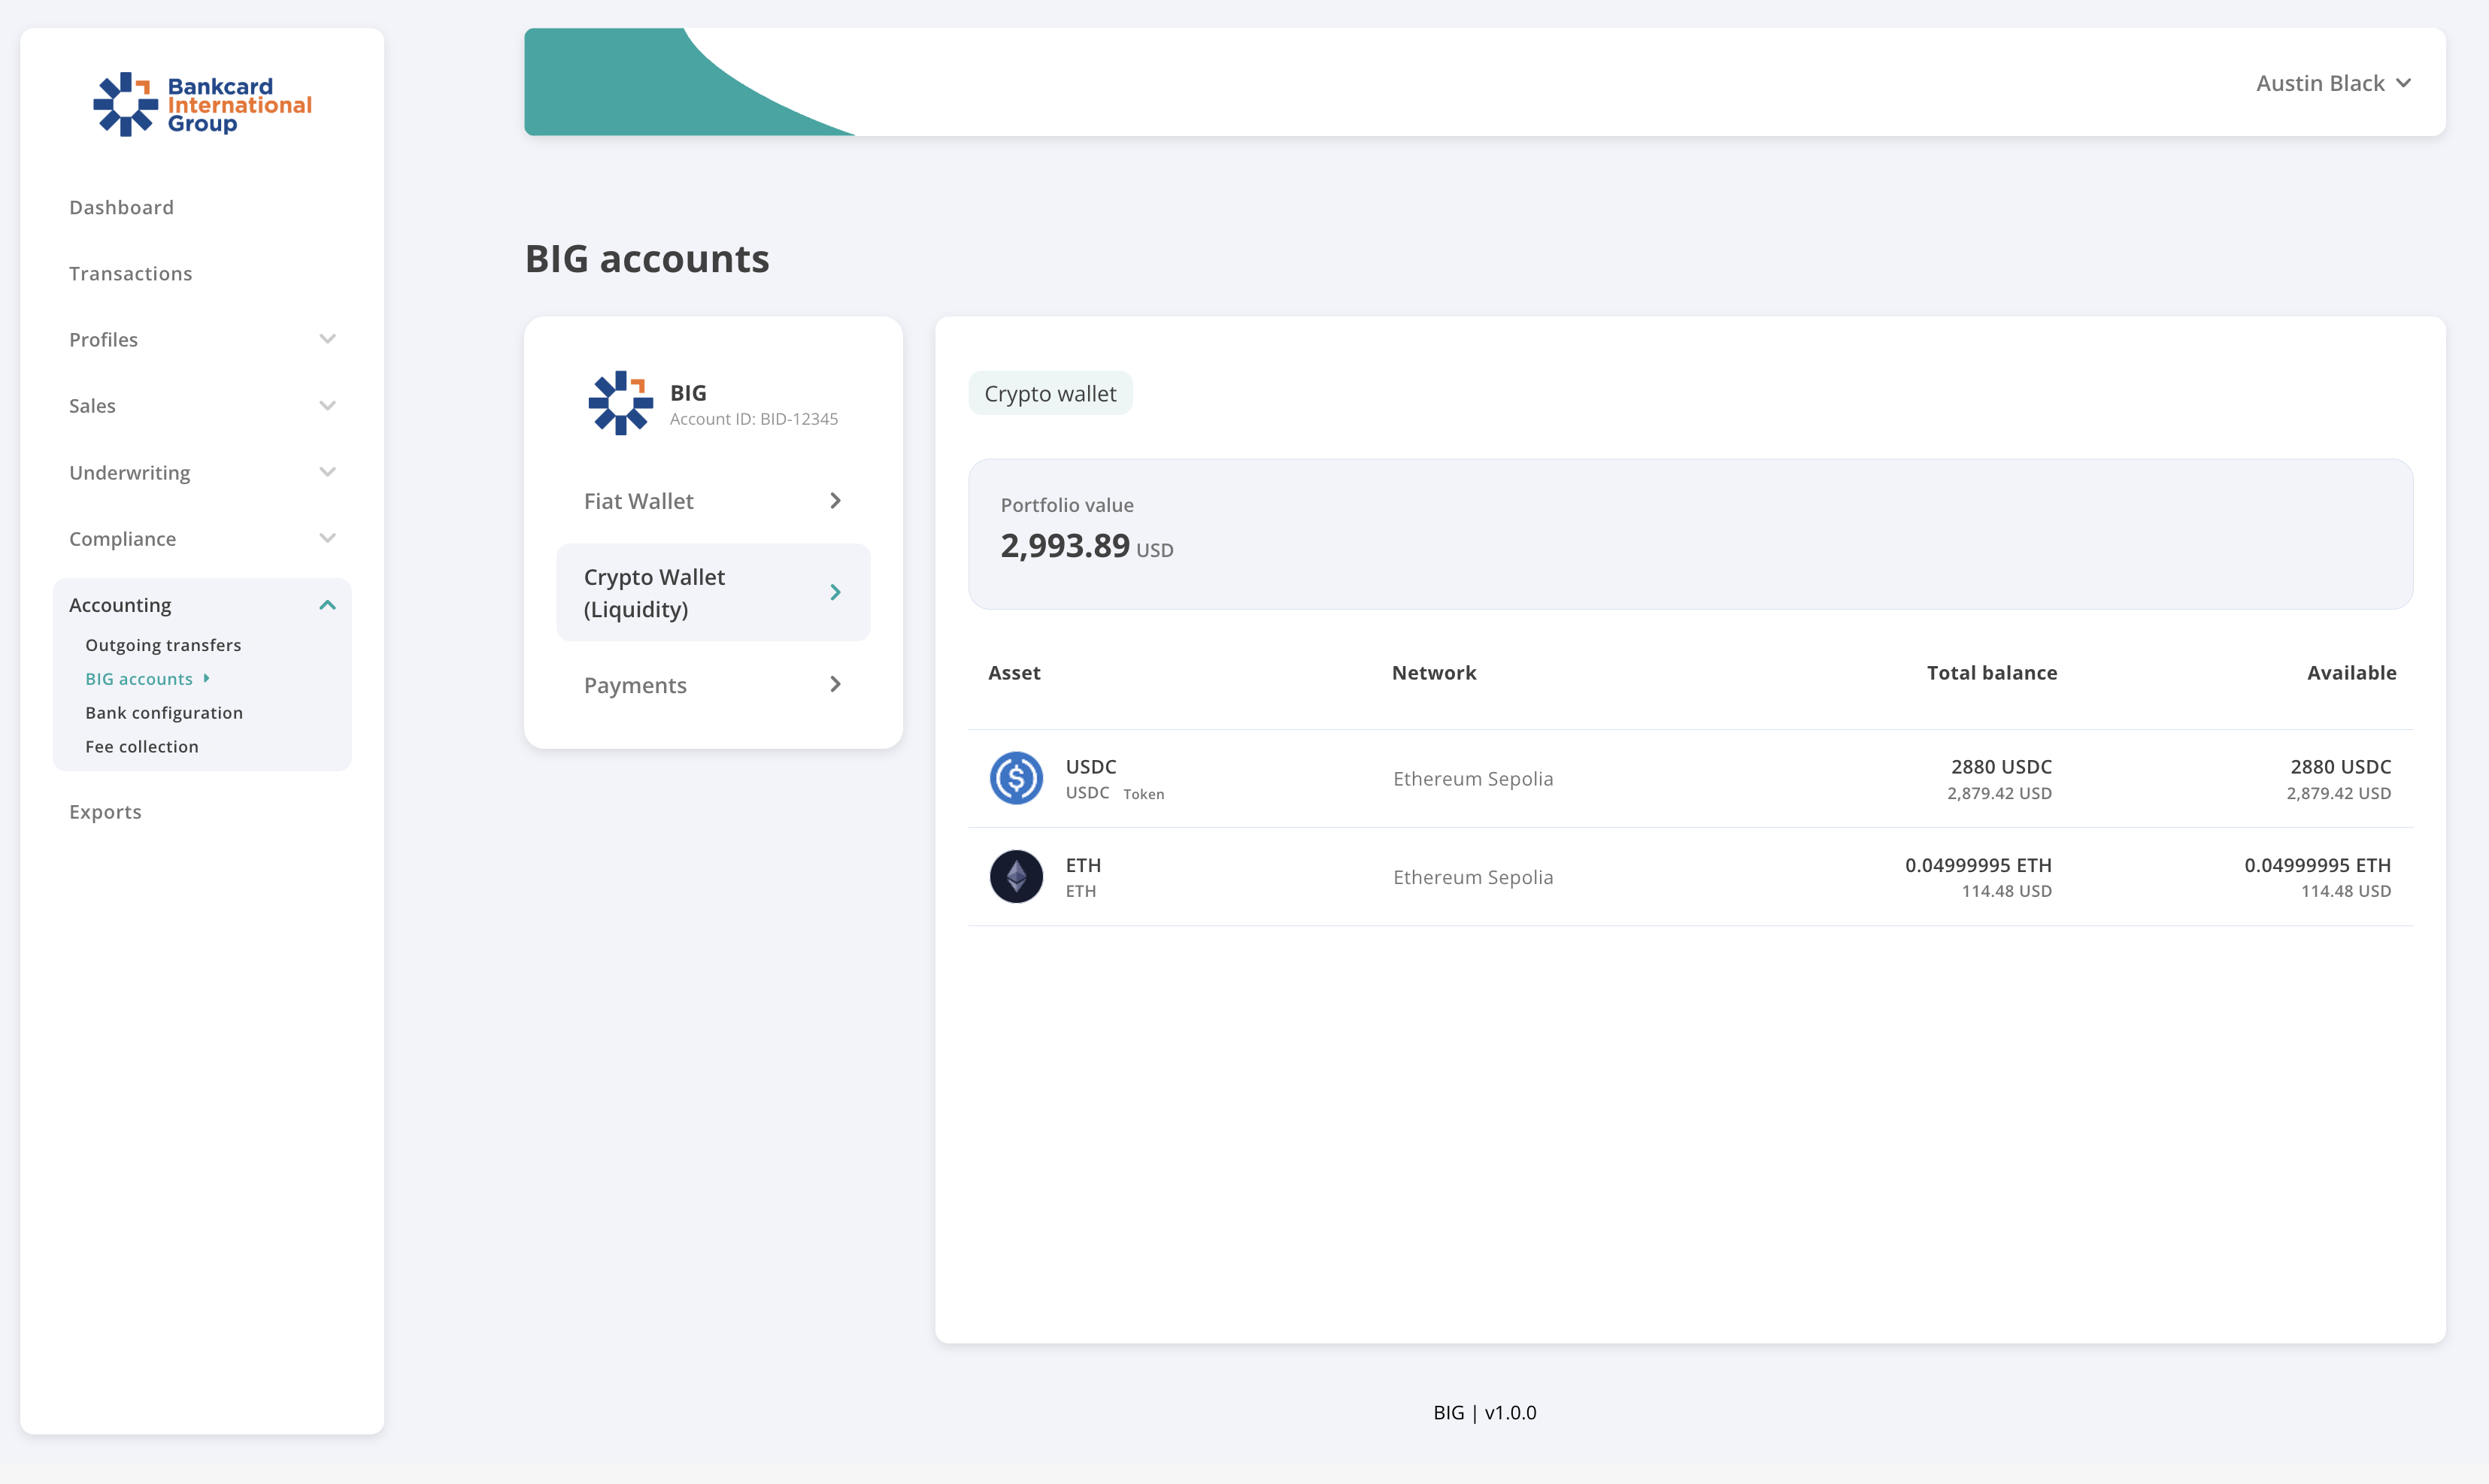The width and height of the screenshot is (2489, 1484).
Task: Click the Available column header
Action: (x=2351, y=673)
